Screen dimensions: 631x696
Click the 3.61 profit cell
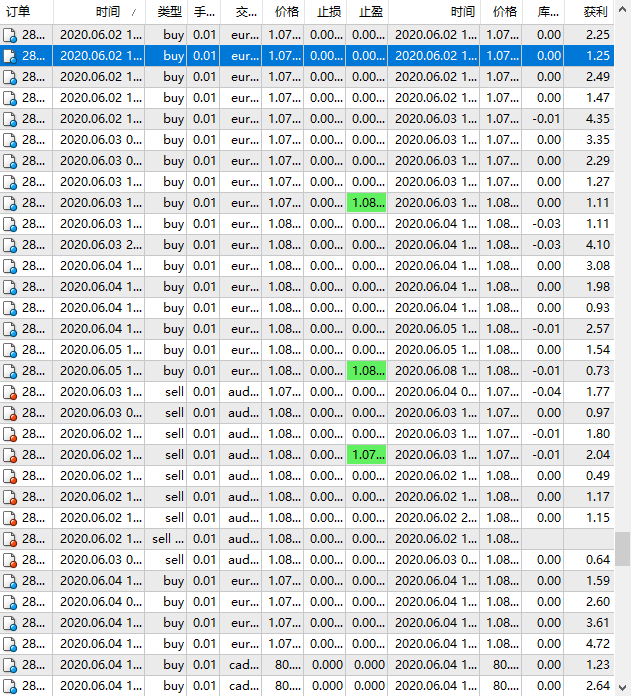coord(589,623)
